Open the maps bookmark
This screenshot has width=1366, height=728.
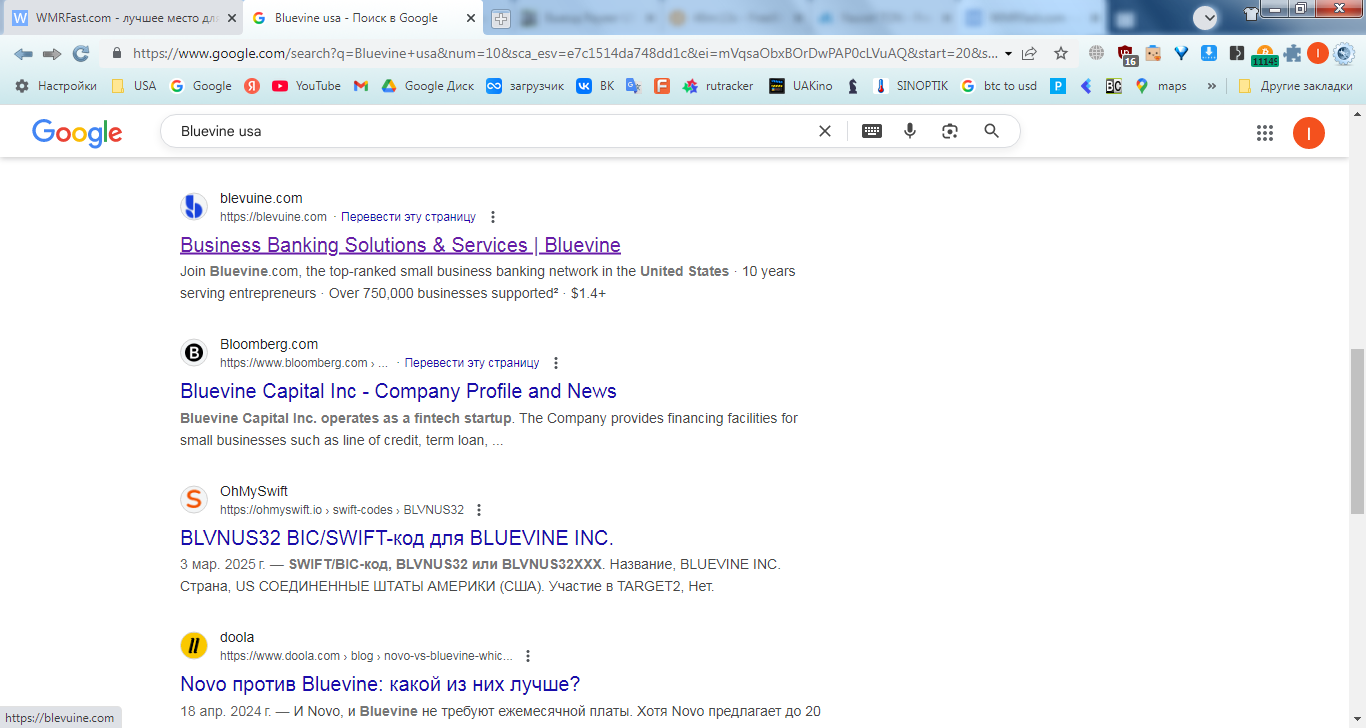click(x=1161, y=86)
